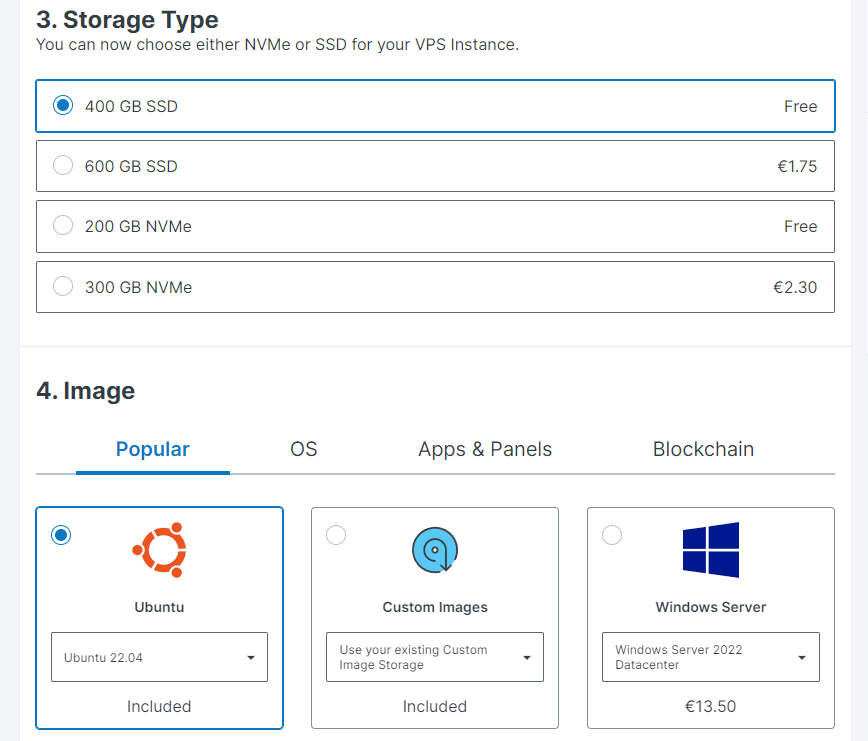Click the Ubuntu logo icon
Screen dimensions: 868x741
(159, 550)
